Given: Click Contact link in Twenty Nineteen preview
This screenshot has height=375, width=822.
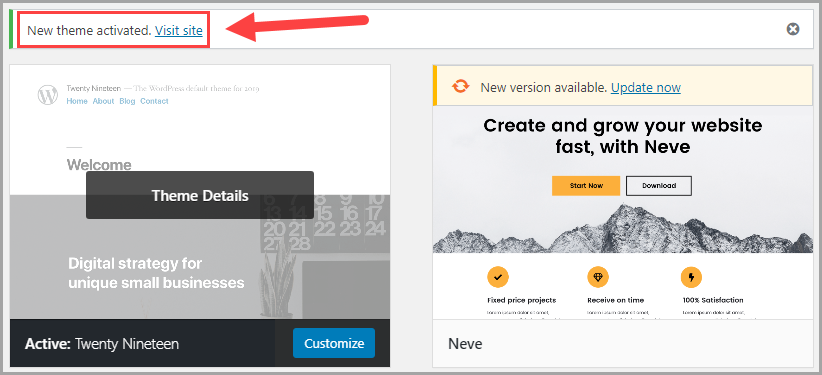Looking at the screenshot, I should point(154,101).
